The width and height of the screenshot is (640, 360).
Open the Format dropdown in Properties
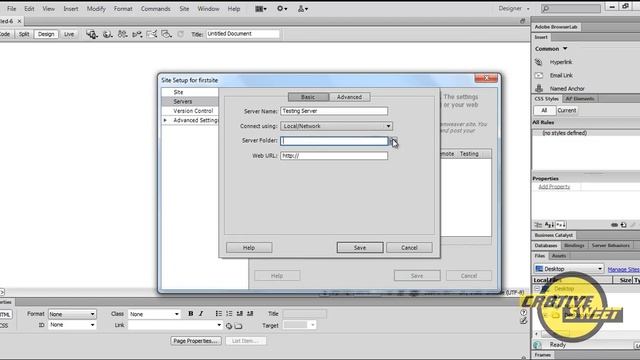pos(72,314)
